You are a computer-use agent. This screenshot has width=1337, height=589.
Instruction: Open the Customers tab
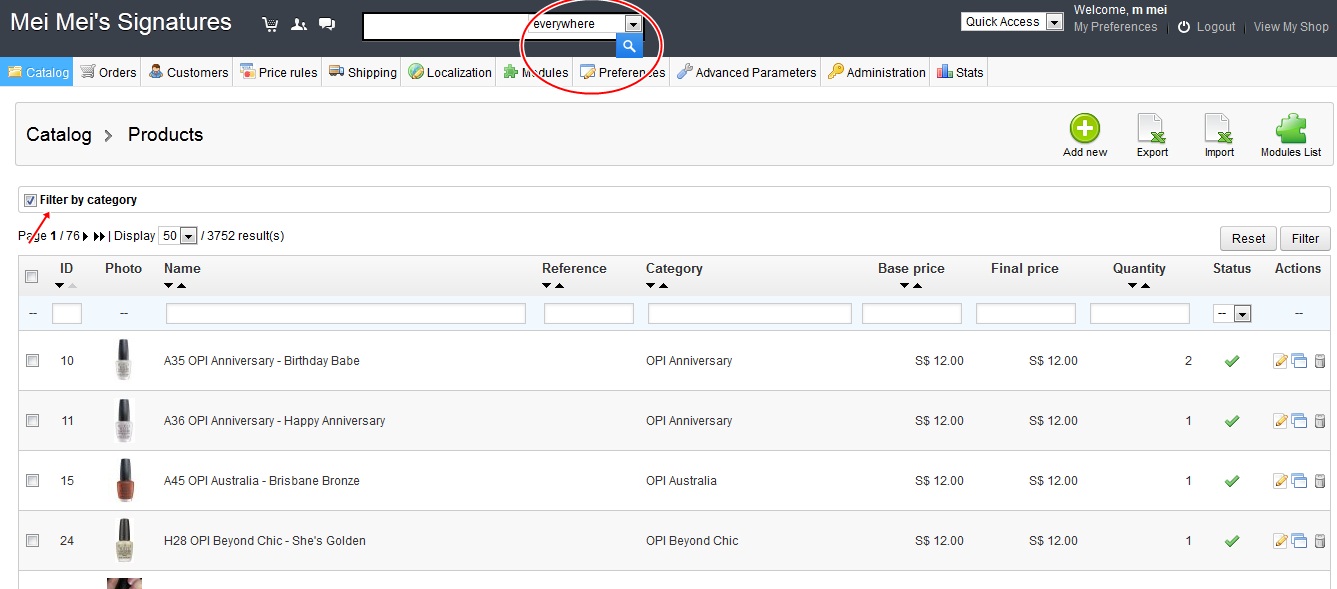tap(188, 72)
